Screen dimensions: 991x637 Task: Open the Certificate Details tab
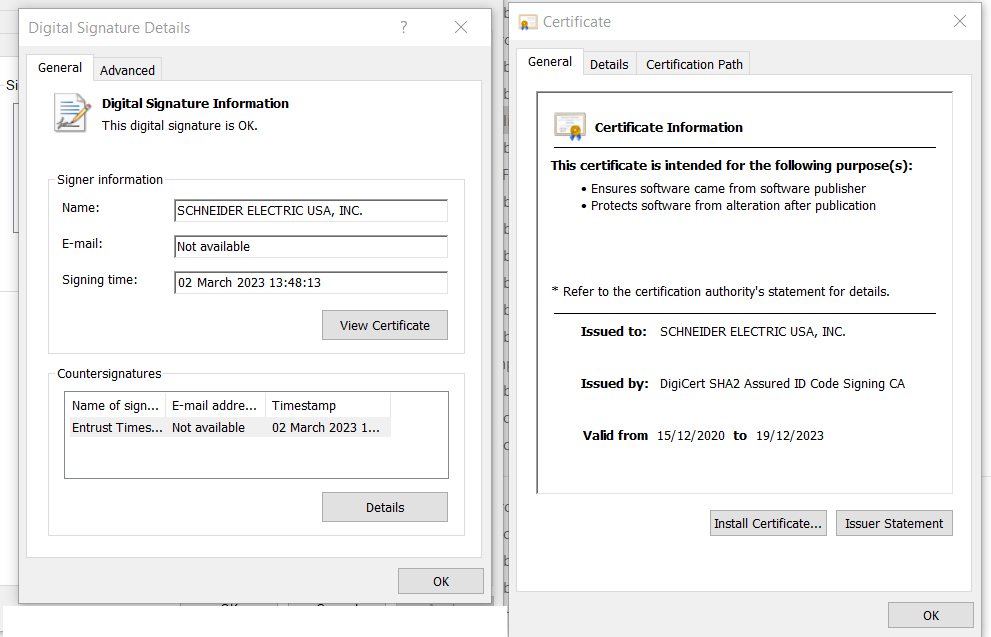(609, 64)
